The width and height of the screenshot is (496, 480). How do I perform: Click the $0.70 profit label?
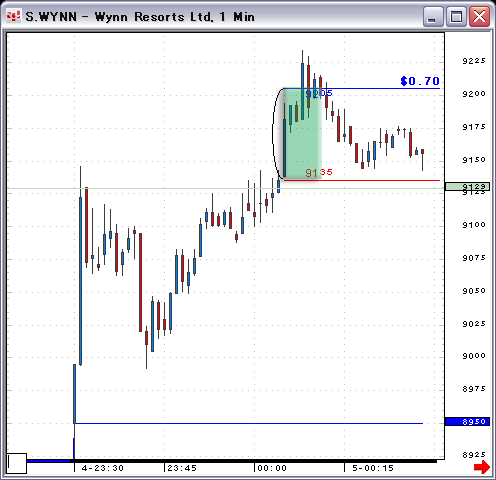click(x=420, y=81)
